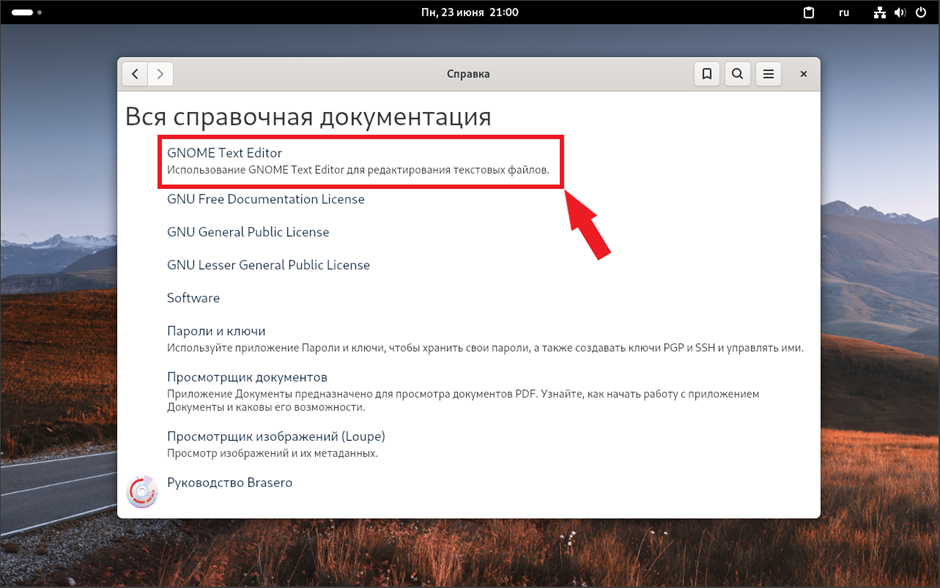Select Просмотрщик изображений (Loupe) entry
Viewport: 940px width, 588px height.
(275, 437)
